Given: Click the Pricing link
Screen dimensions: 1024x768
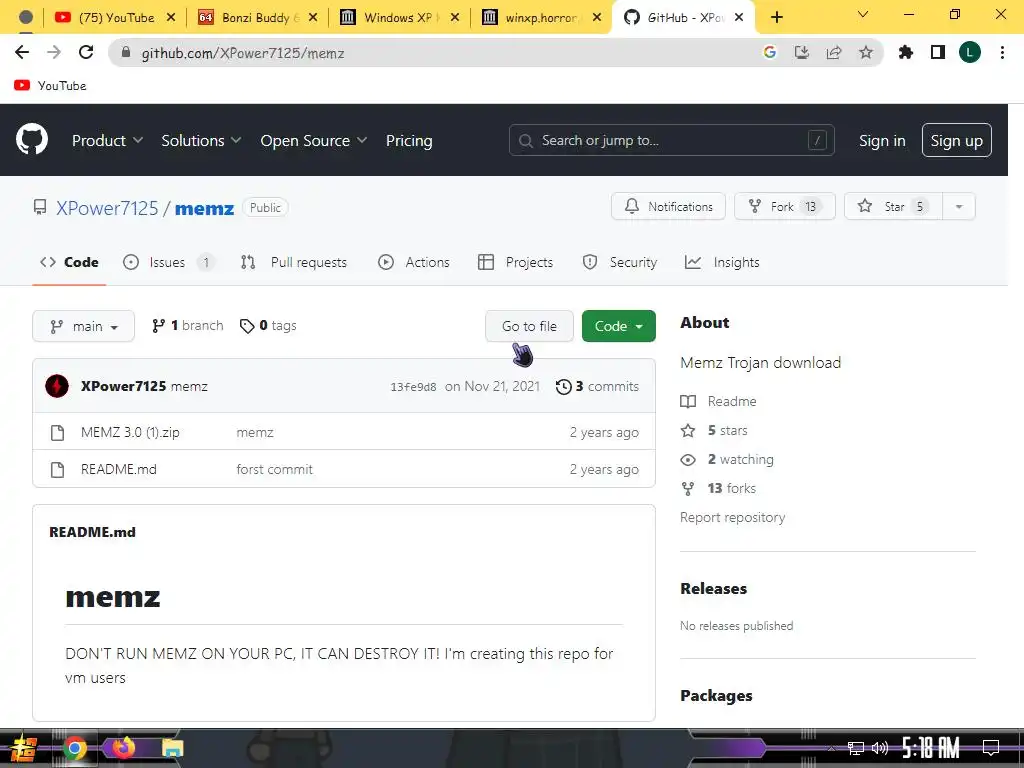Looking at the screenshot, I should click(x=409, y=140).
